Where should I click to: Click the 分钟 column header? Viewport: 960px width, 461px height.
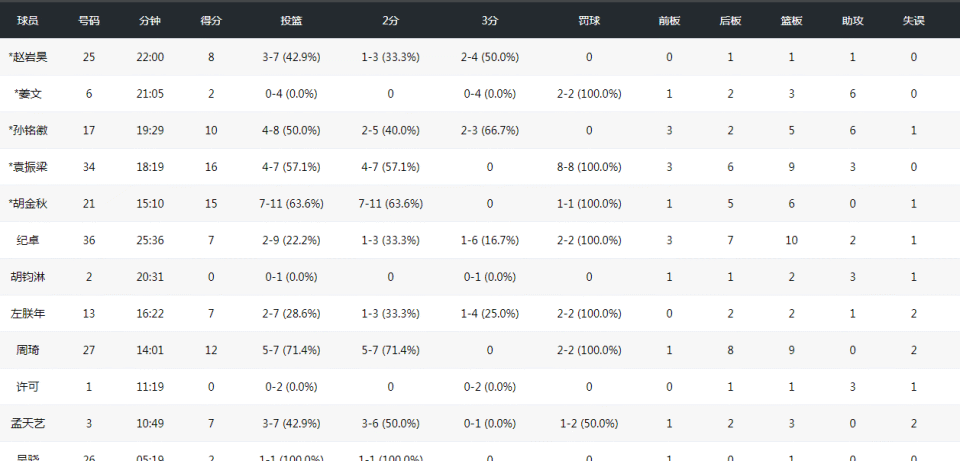coord(150,21)
